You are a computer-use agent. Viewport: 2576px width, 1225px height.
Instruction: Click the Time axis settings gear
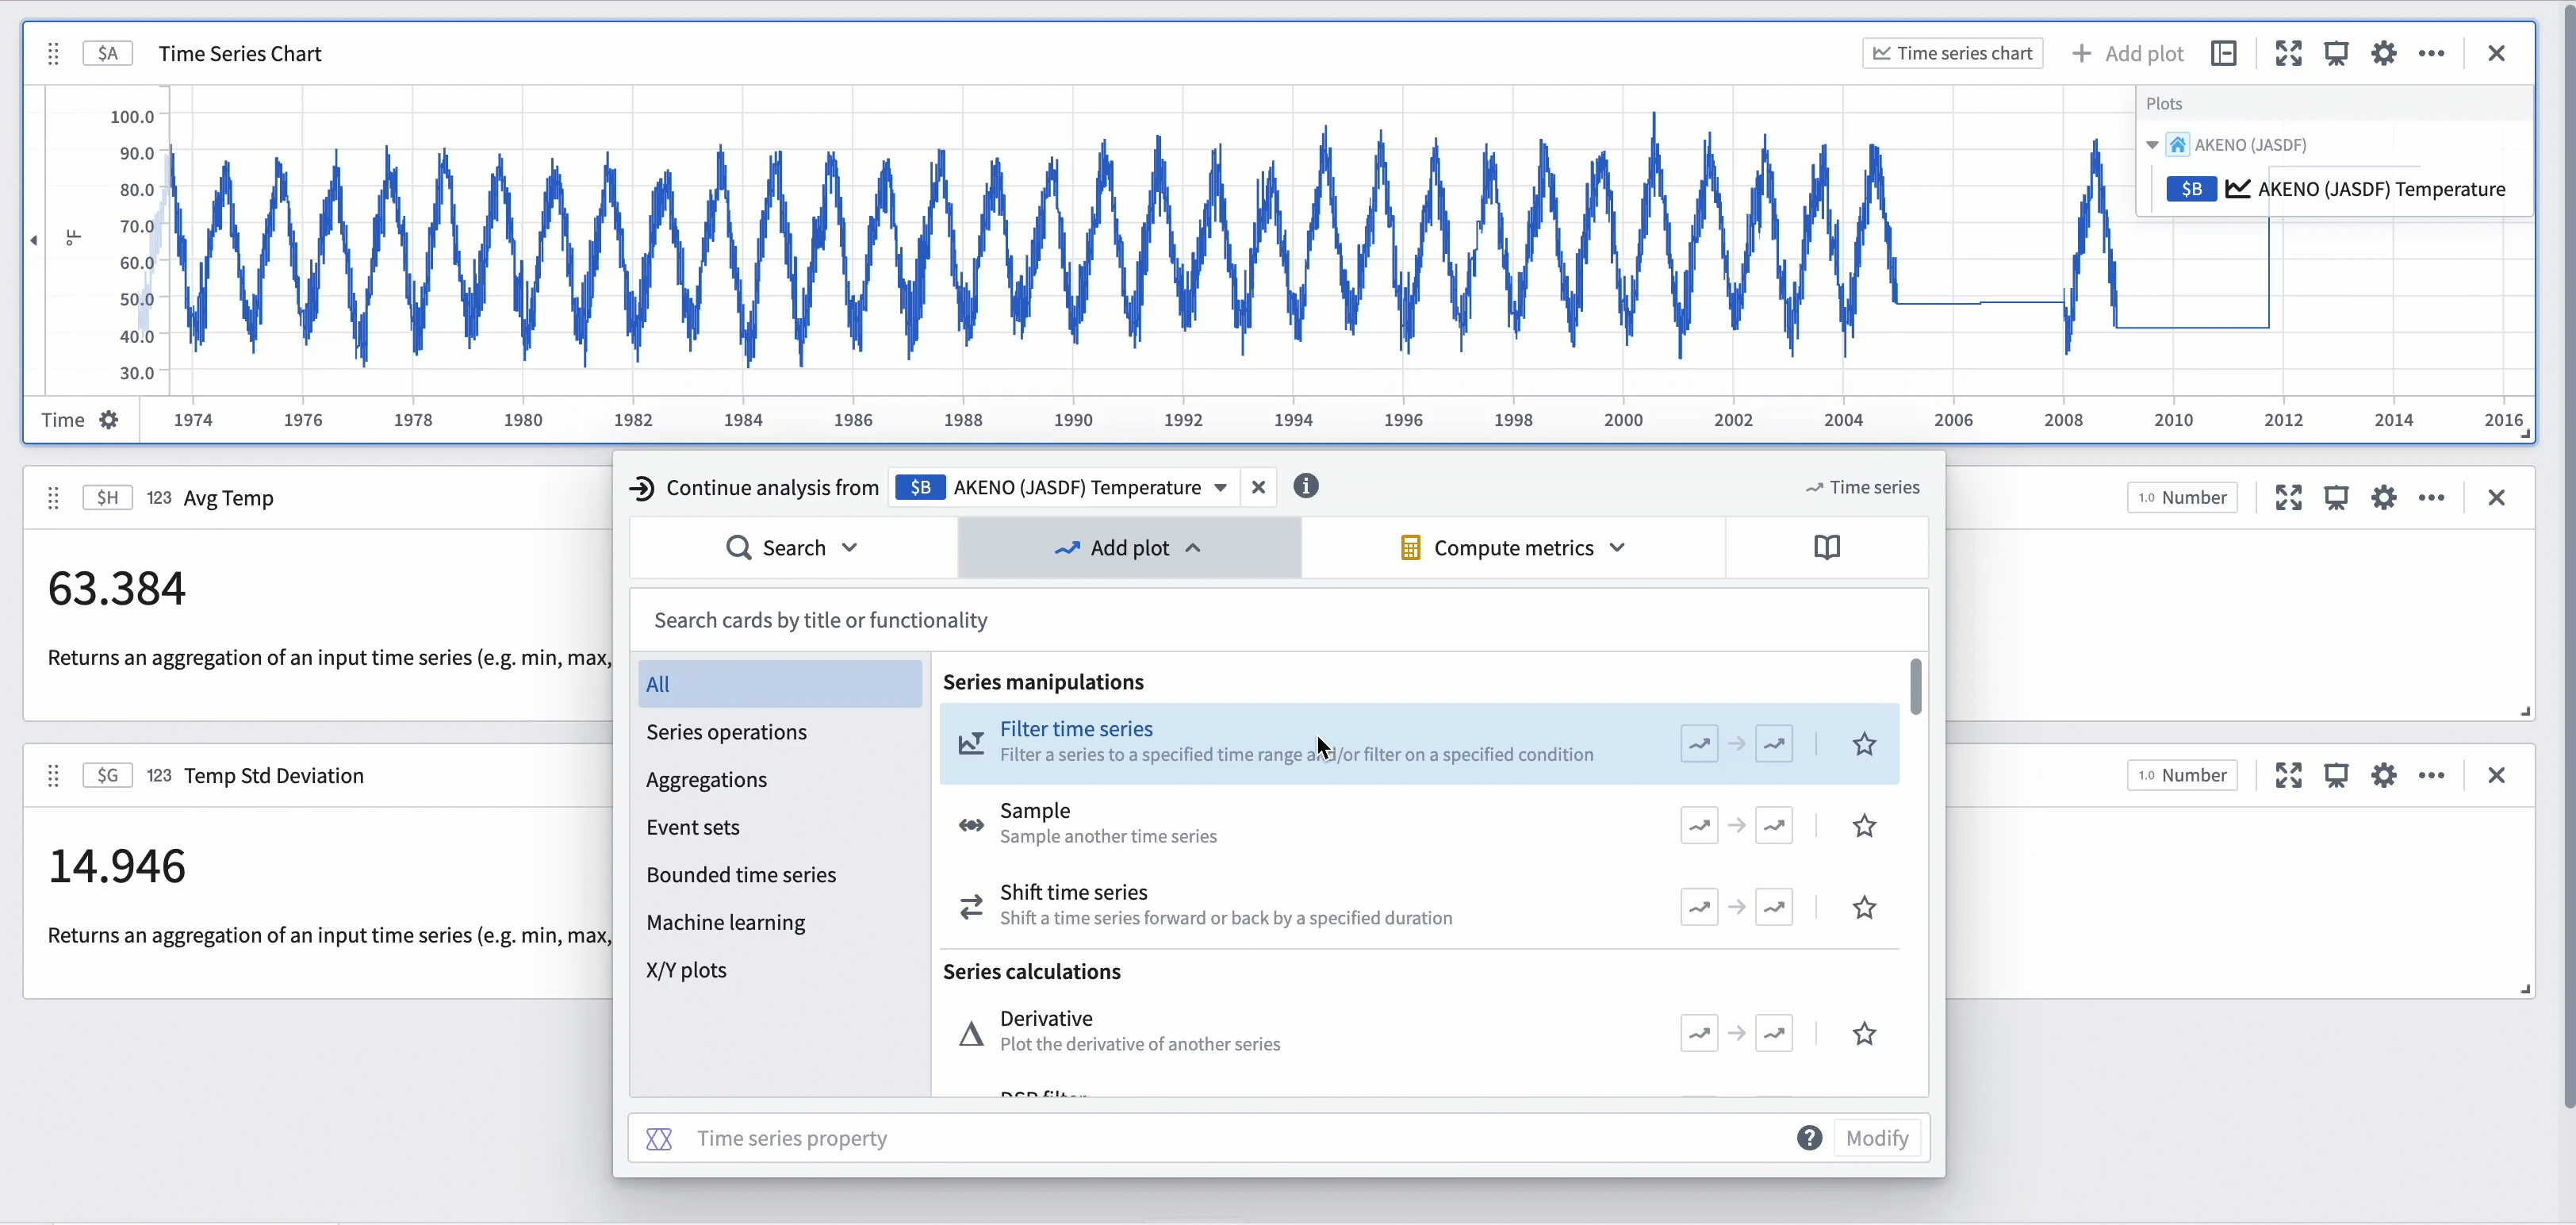[x=109, y=420]
